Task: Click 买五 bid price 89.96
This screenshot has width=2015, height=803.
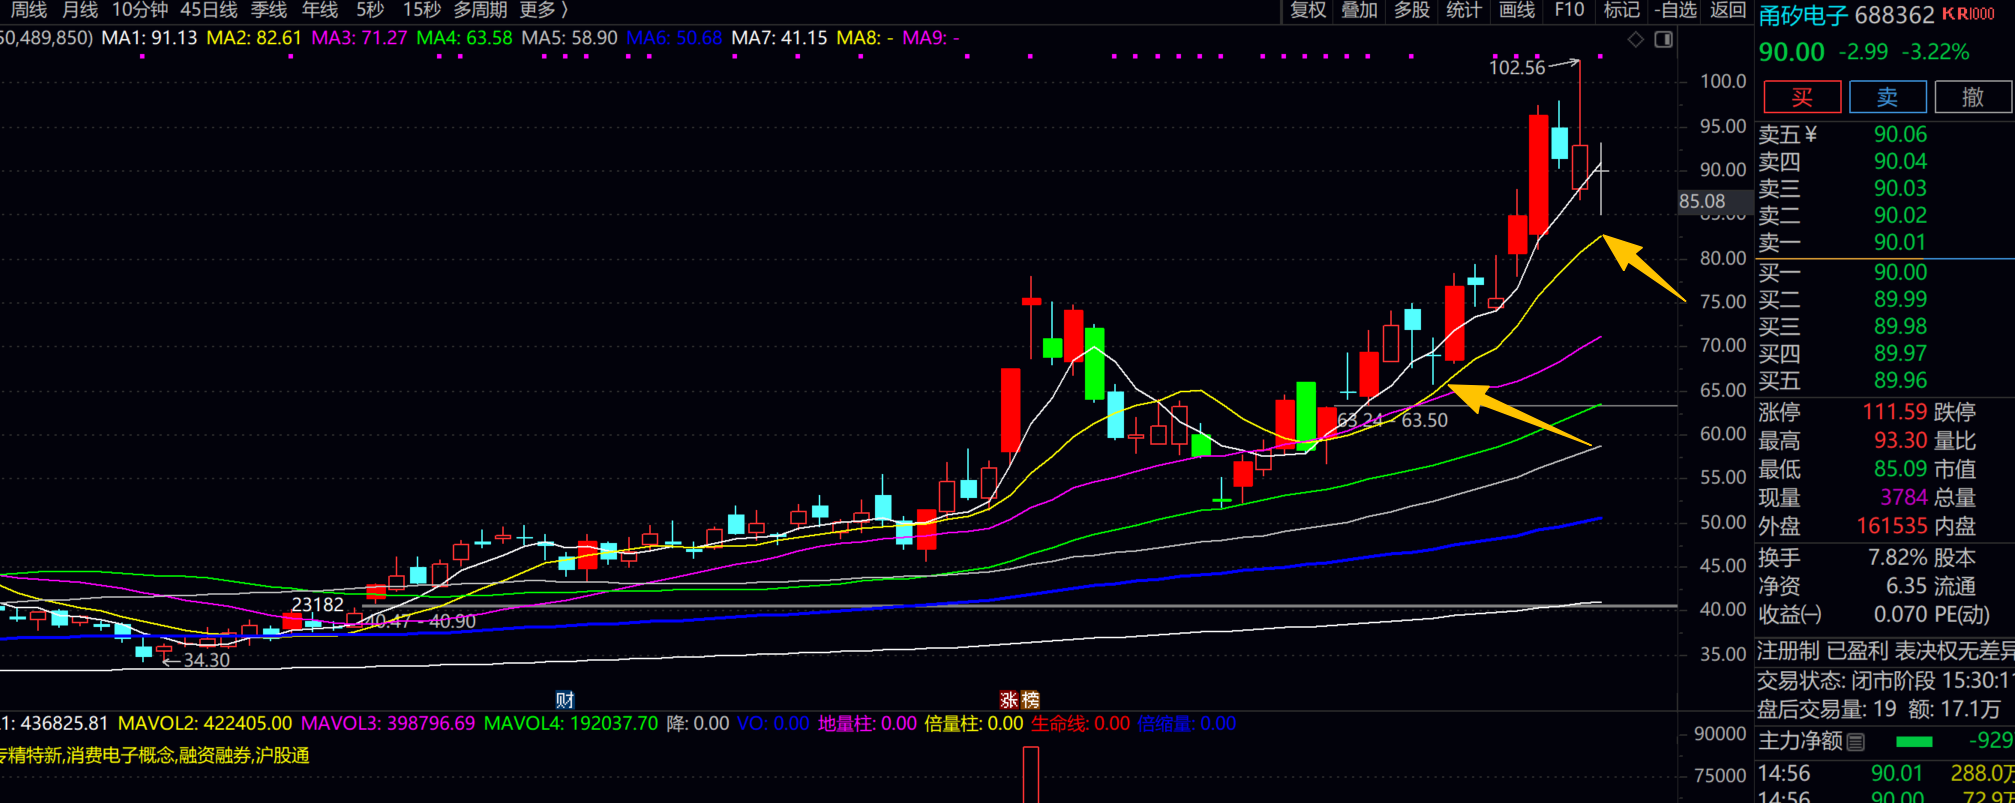Action: [x=1900, y=380]
